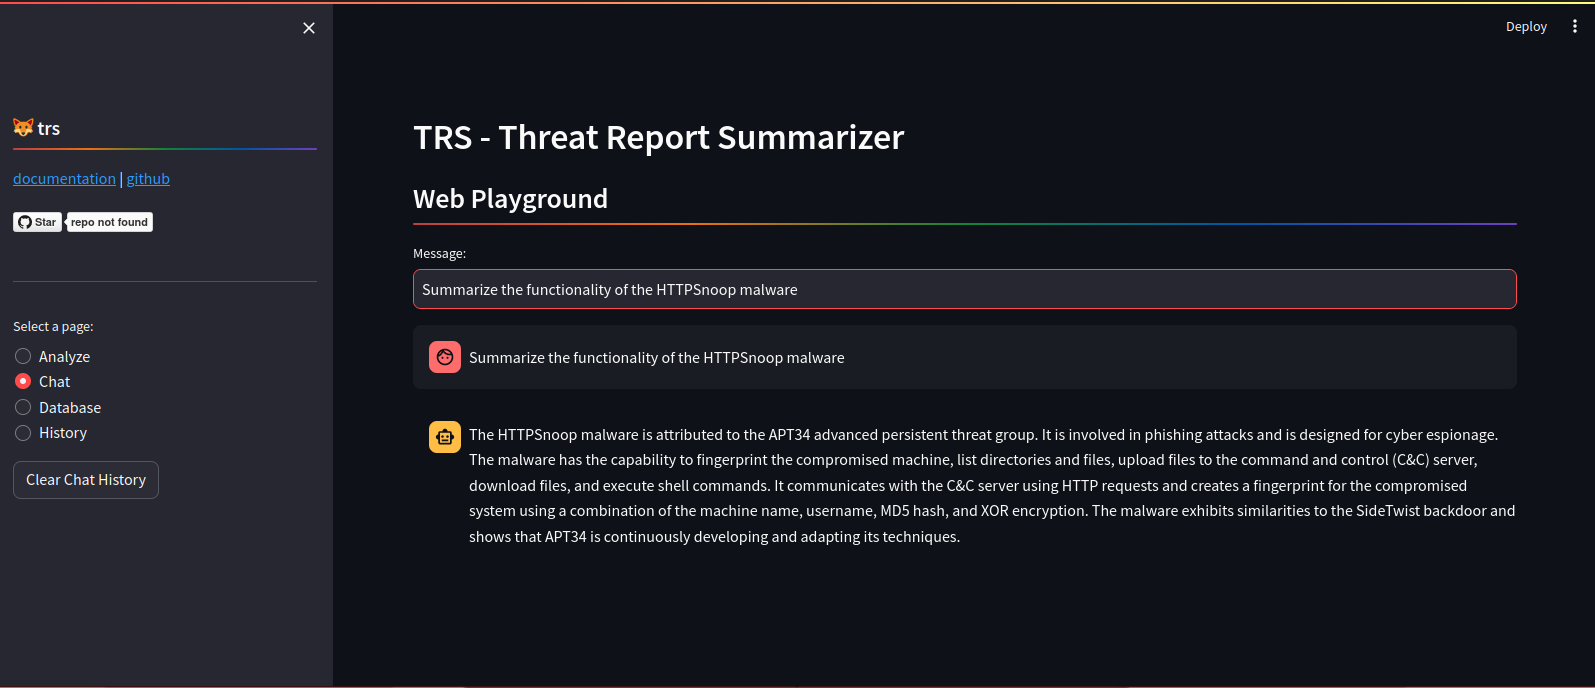Click the fox emoji beside trs
The width and height of the screenshot is (1595, 688).
(23, 128)
